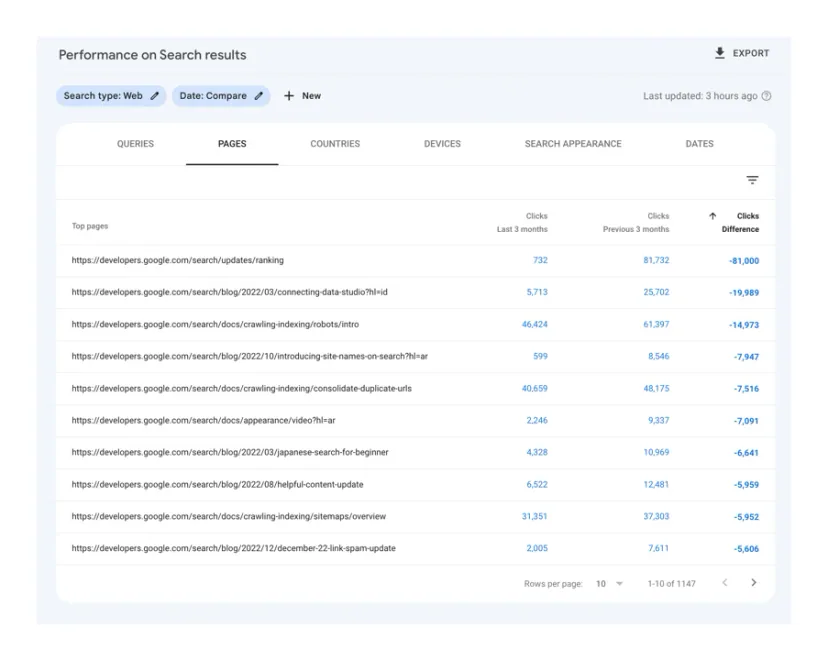828x661 pixels.
Task: Click the 5,713 clicks value
Action: (537, 292)
